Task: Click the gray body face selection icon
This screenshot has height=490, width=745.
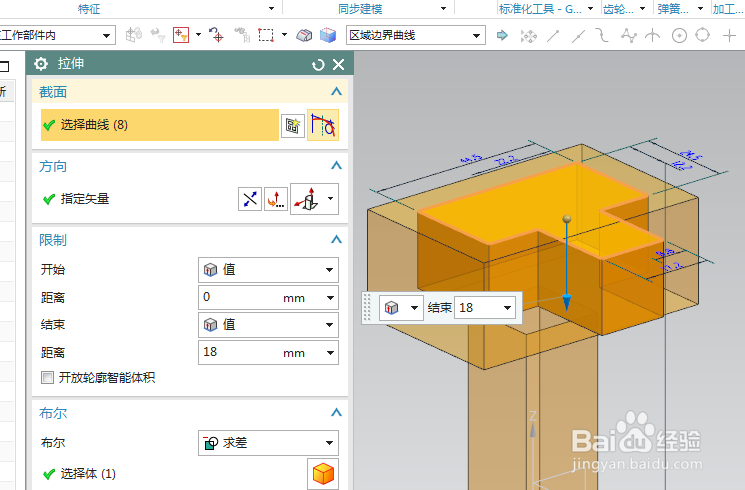Action: [304, 35]
